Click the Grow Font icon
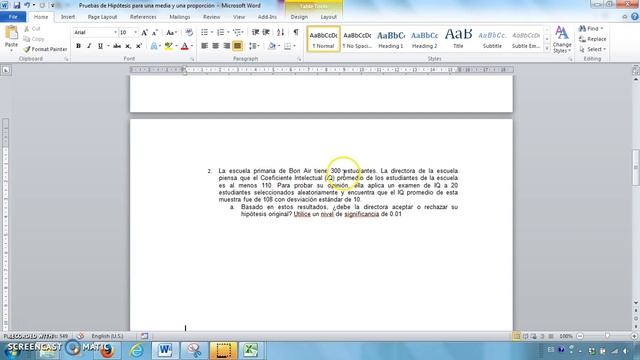Image resolution: width=640 pixels, height=360 pixels. [144, 32]
